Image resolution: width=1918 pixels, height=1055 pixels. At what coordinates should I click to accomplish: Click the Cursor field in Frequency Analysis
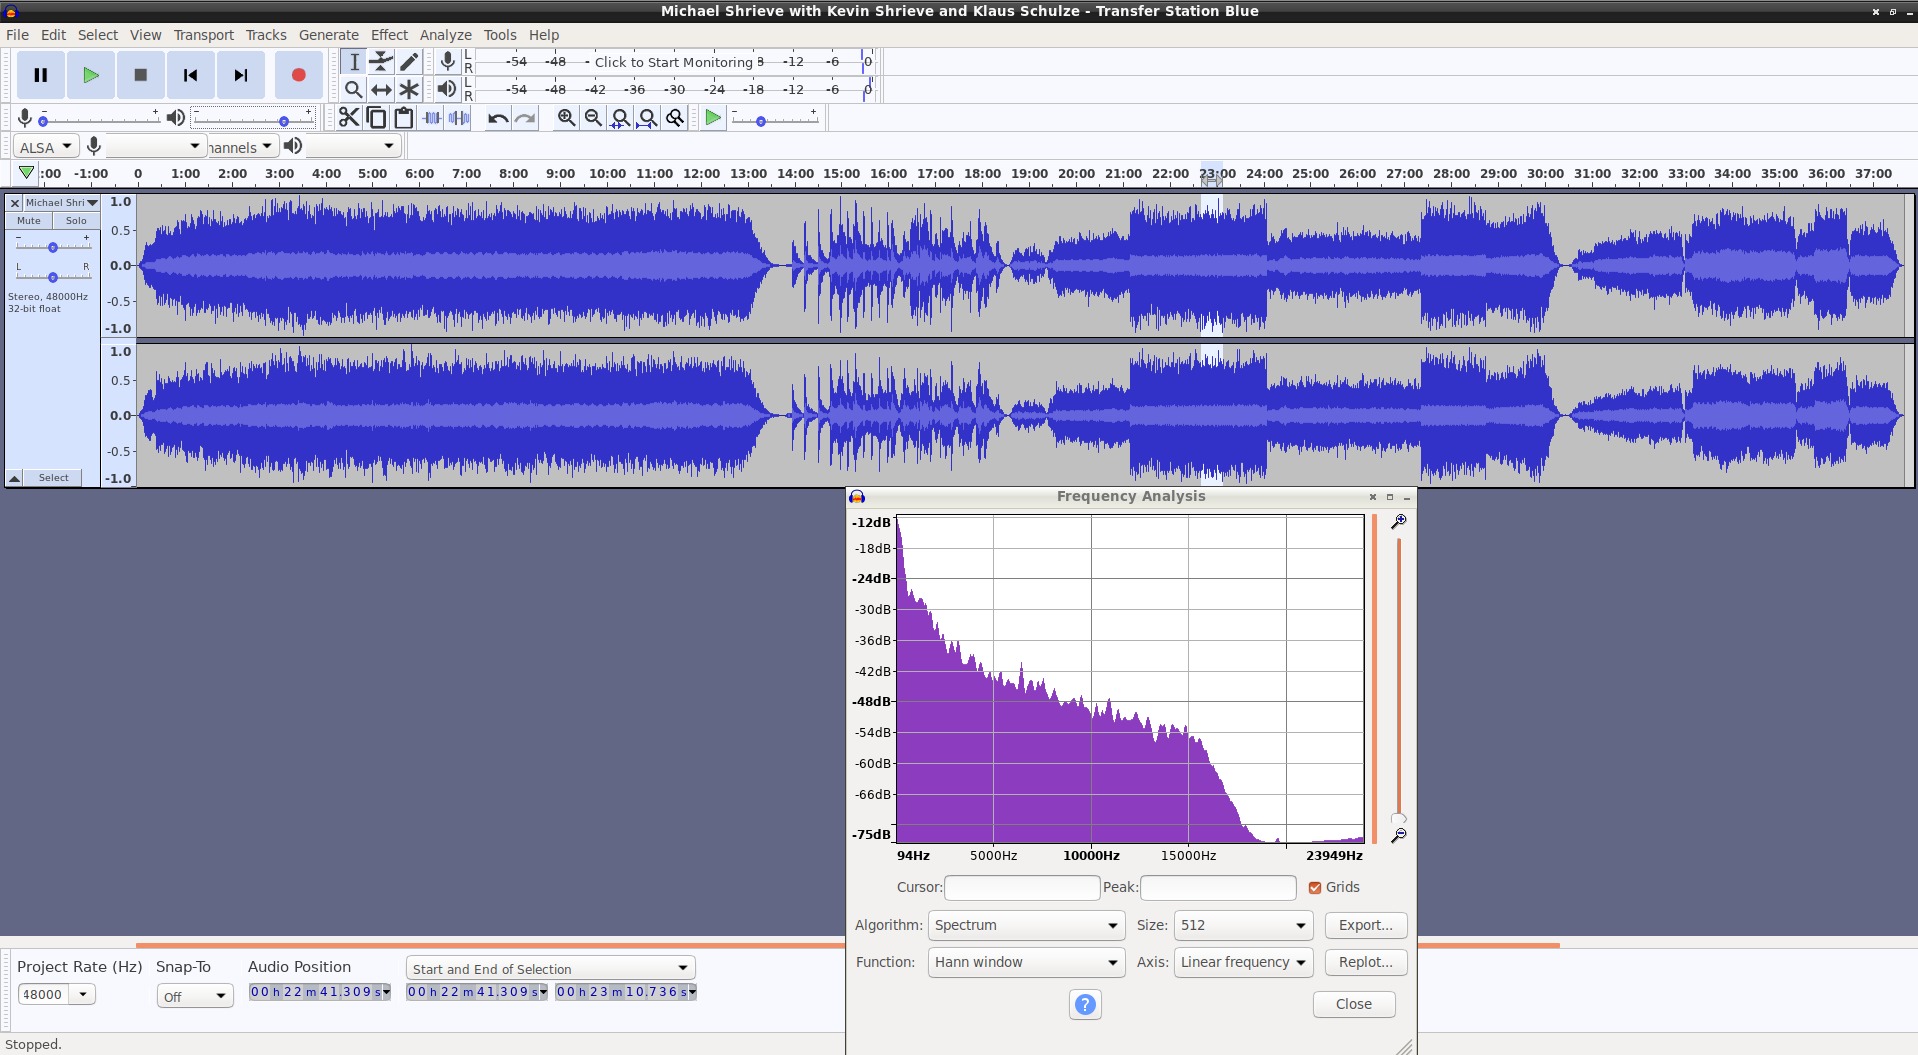1022,888
